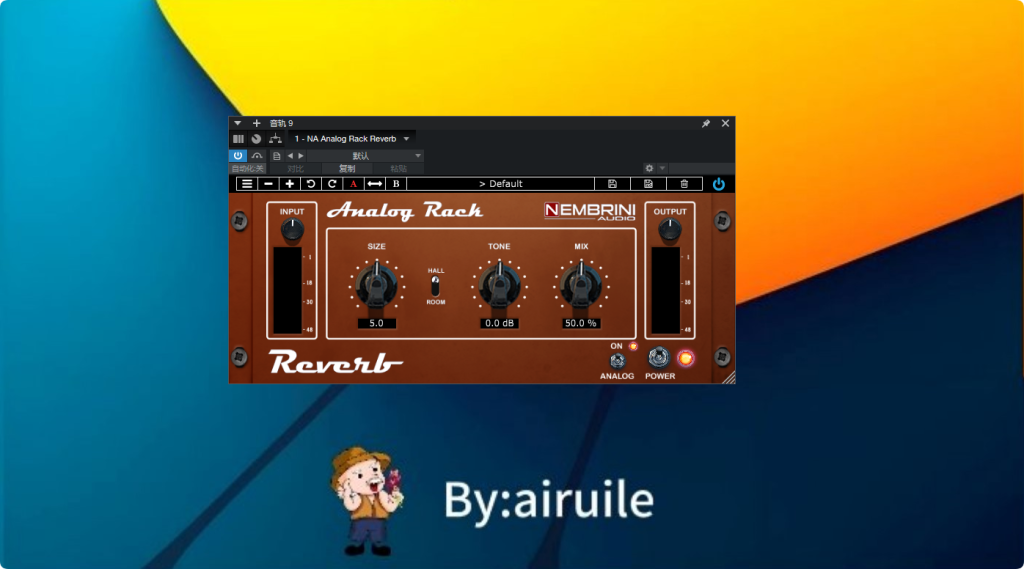The image size is (1024, 569).
Task: Redo the change with the redo arrow
Action: click(x=332, y=184)
